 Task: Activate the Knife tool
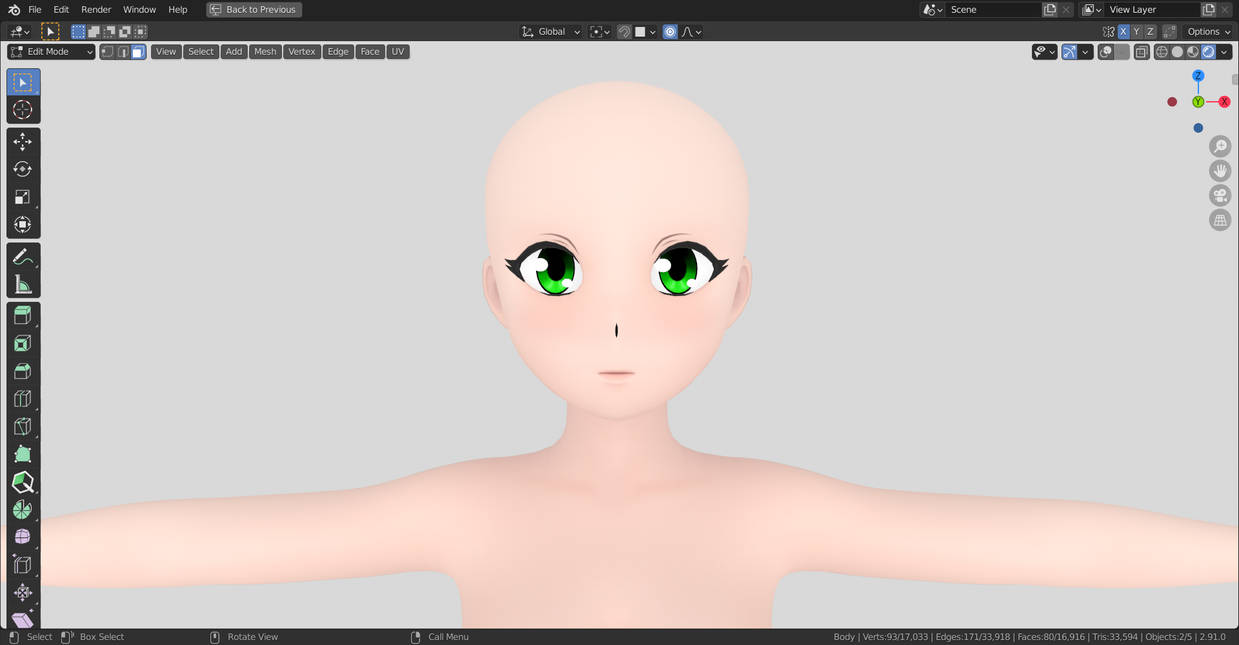[23, 427]
